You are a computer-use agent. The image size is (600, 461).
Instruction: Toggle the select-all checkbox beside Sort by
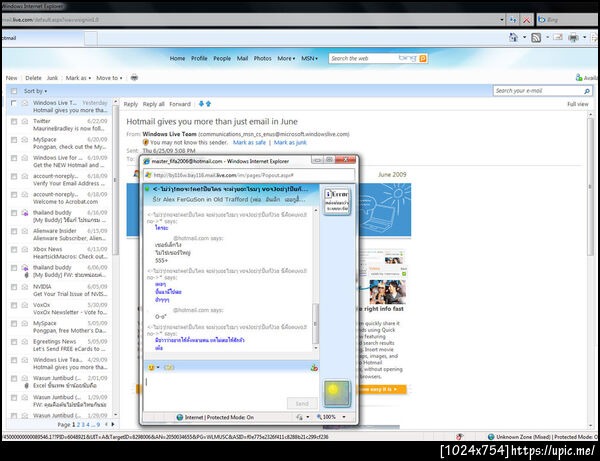point(14,91)
